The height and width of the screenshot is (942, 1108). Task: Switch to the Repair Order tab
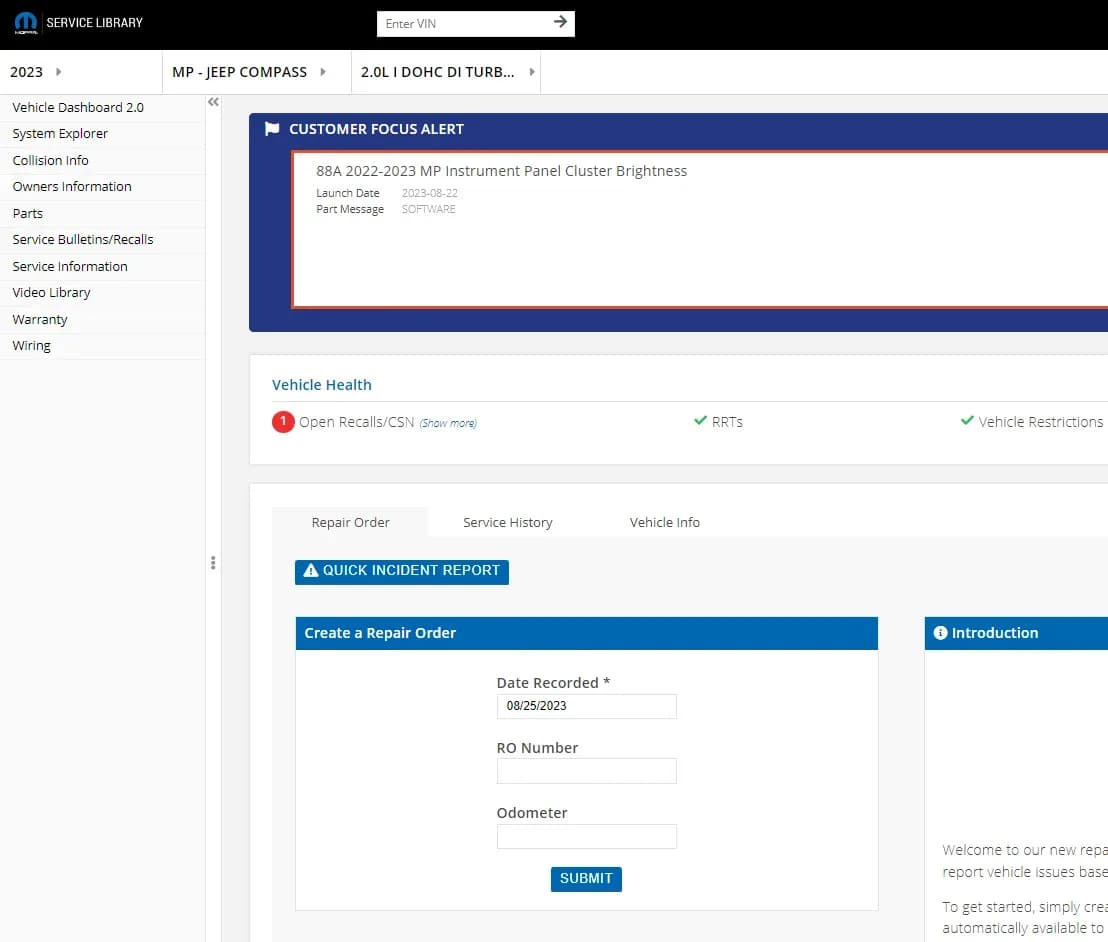coord(350,522)
